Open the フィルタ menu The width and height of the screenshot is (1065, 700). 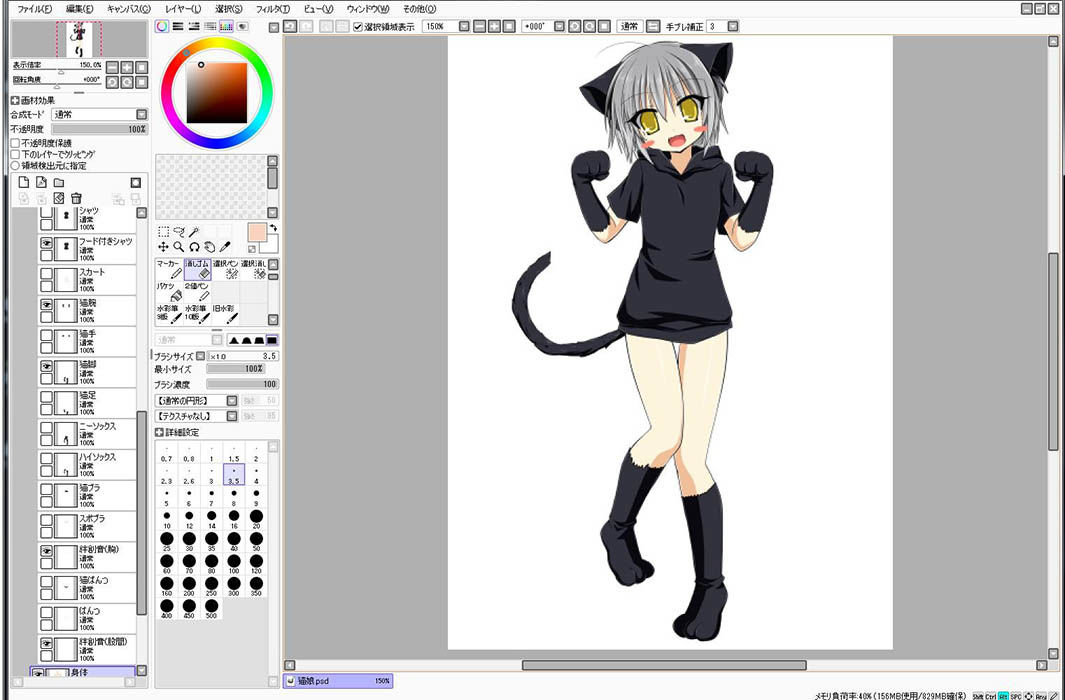272,9
